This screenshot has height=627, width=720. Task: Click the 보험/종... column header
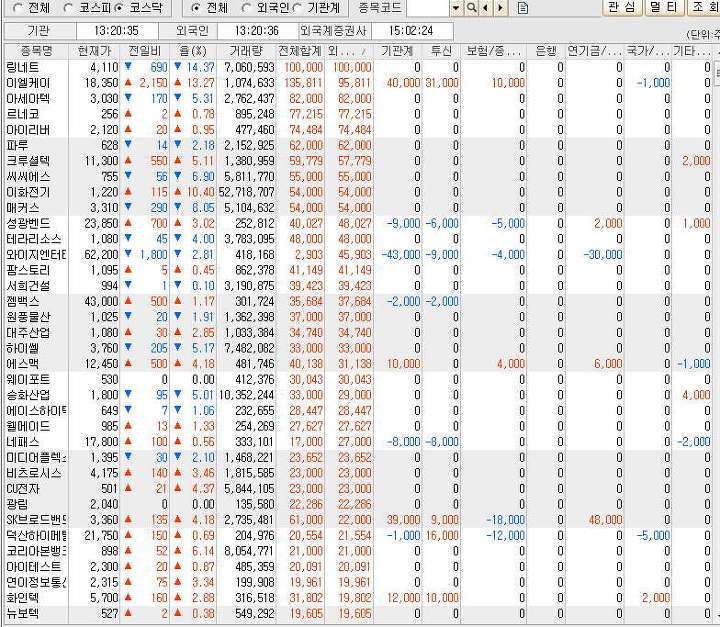click(x=494, y=51)
